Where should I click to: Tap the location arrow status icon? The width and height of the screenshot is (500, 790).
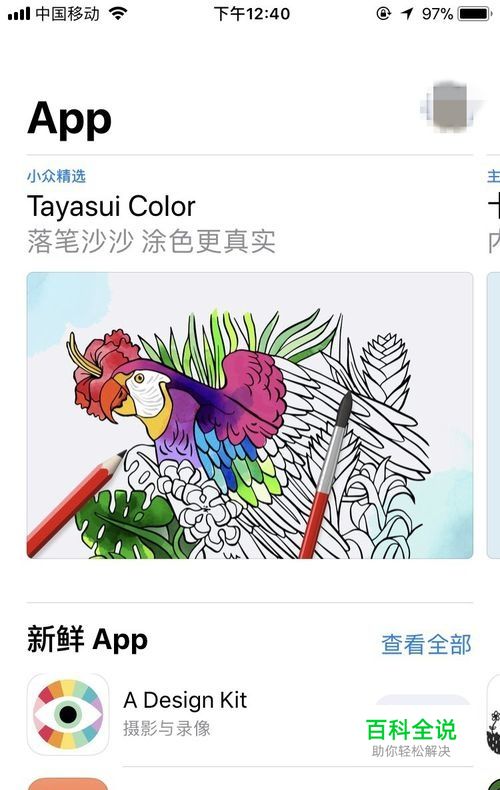tap(407, 14)
